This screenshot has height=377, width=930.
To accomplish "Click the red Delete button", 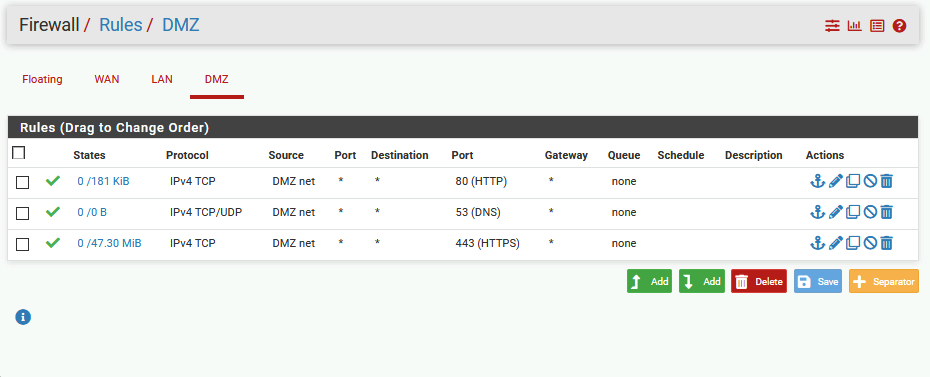I will tap(759, 282).
